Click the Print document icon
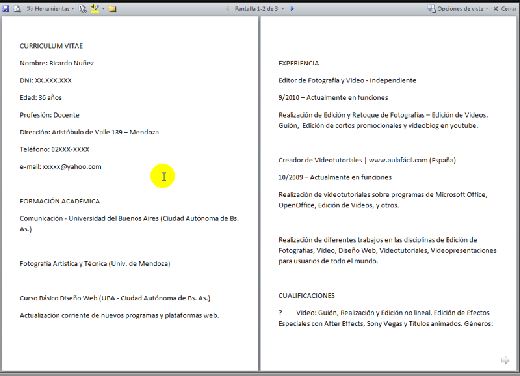 pyautogui.click(x=17, y=9)
